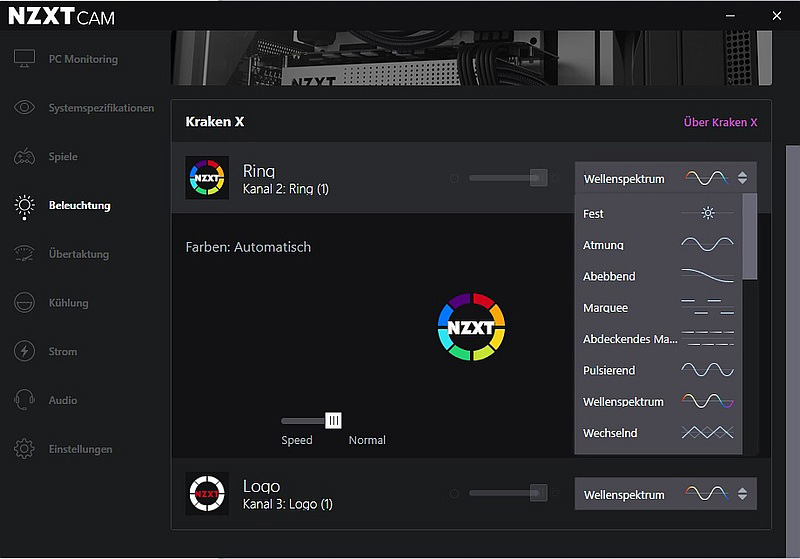This screenshot has height=559, width=800.
Task: Click the Kanal 3: Logo (1) text
Action: tap(288, 504)
